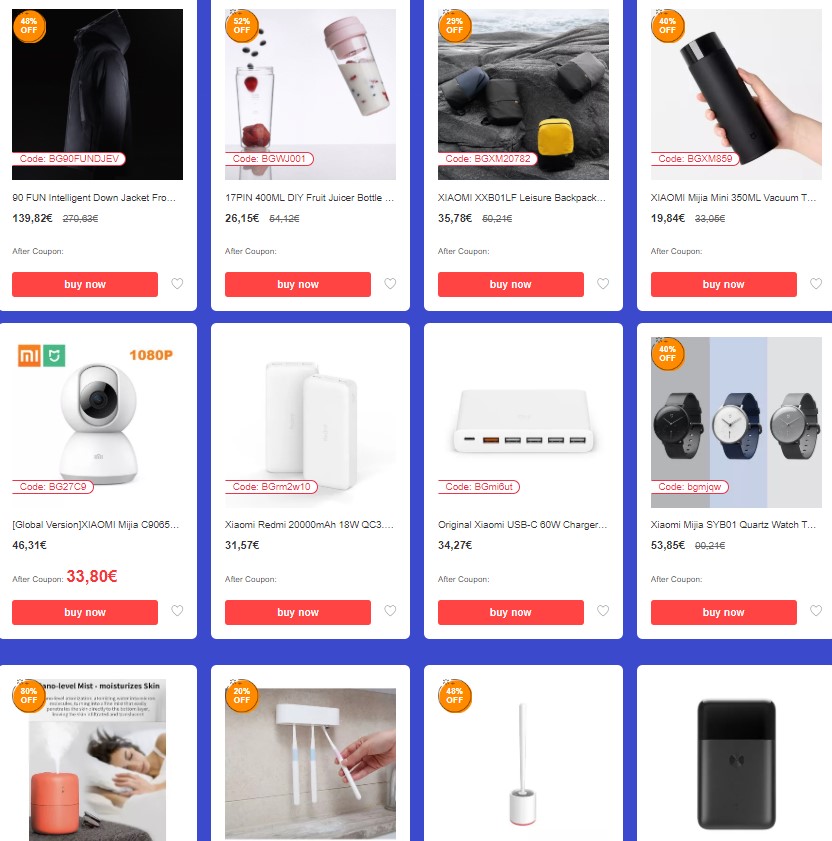Click heart icon next to Redmi 20000mAh powerbank
This screenshot has height=841, width=832.
tap(390, 610)
